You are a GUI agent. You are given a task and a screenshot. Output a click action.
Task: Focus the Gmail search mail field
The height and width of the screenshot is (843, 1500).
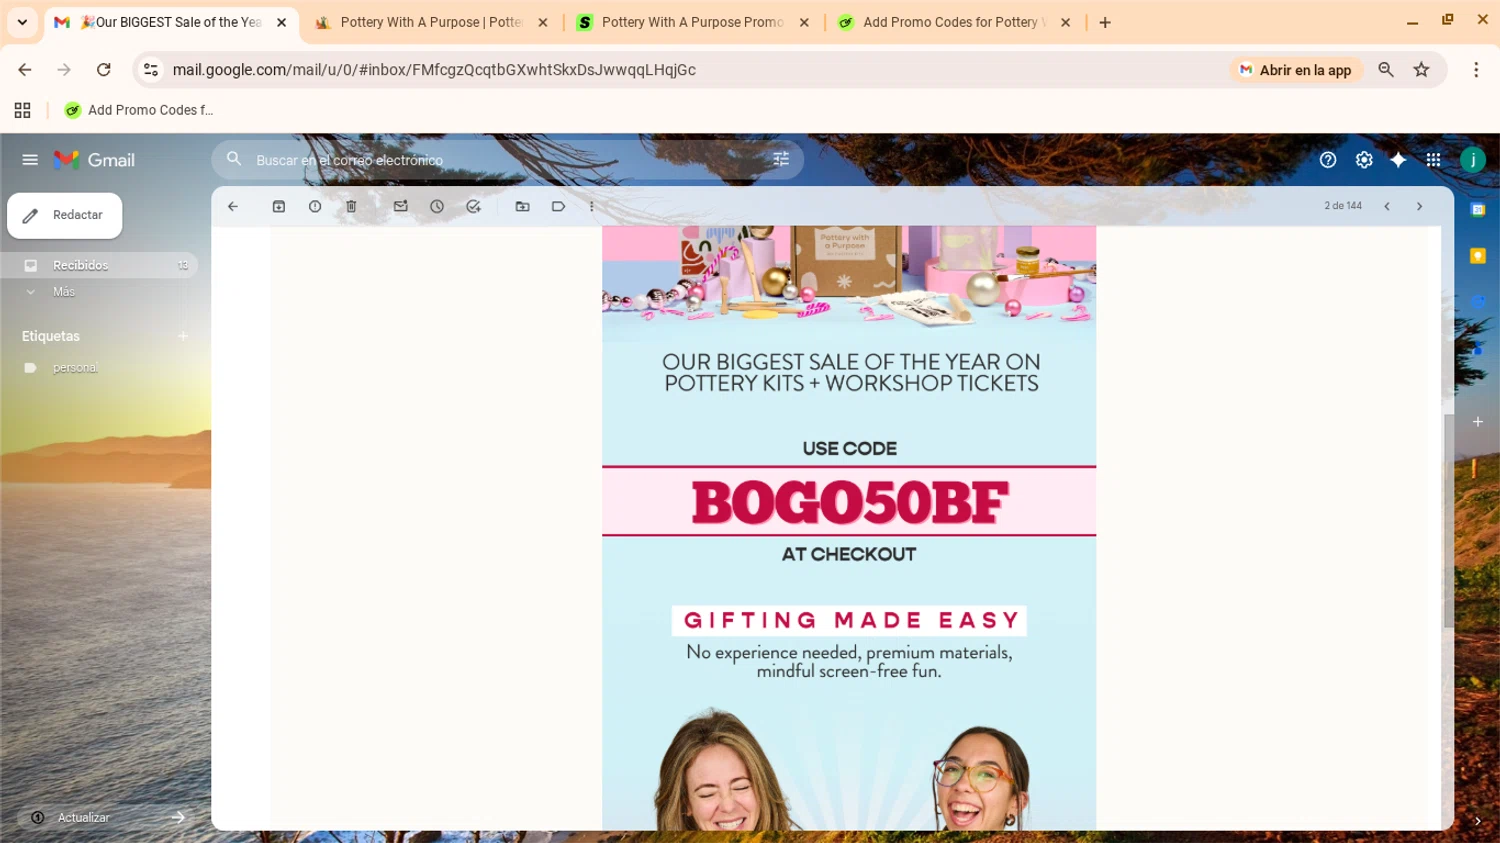coord(508,160)
